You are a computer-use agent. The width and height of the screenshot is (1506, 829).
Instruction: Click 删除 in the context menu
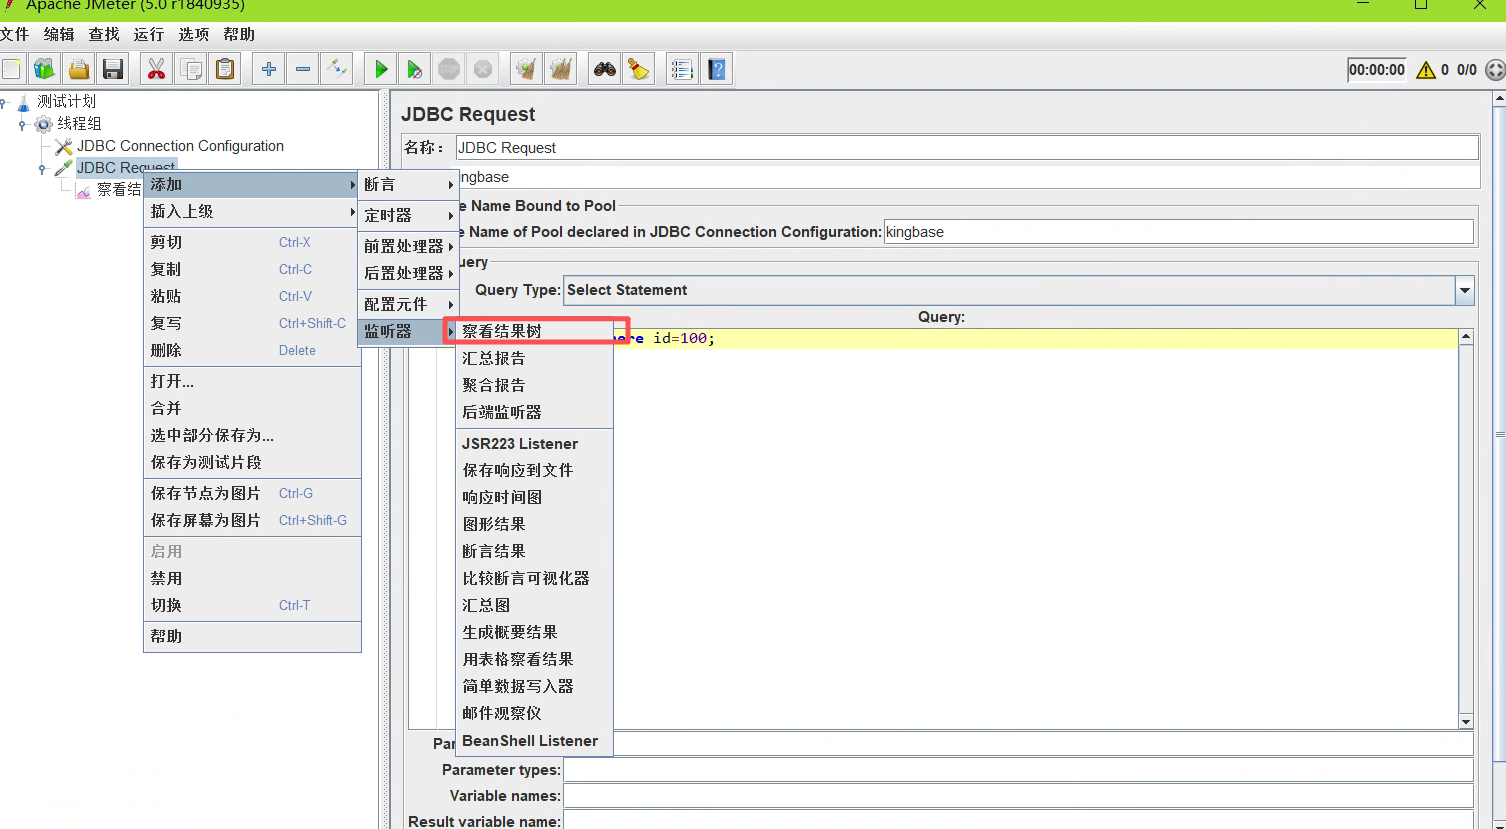coord(252,350)
